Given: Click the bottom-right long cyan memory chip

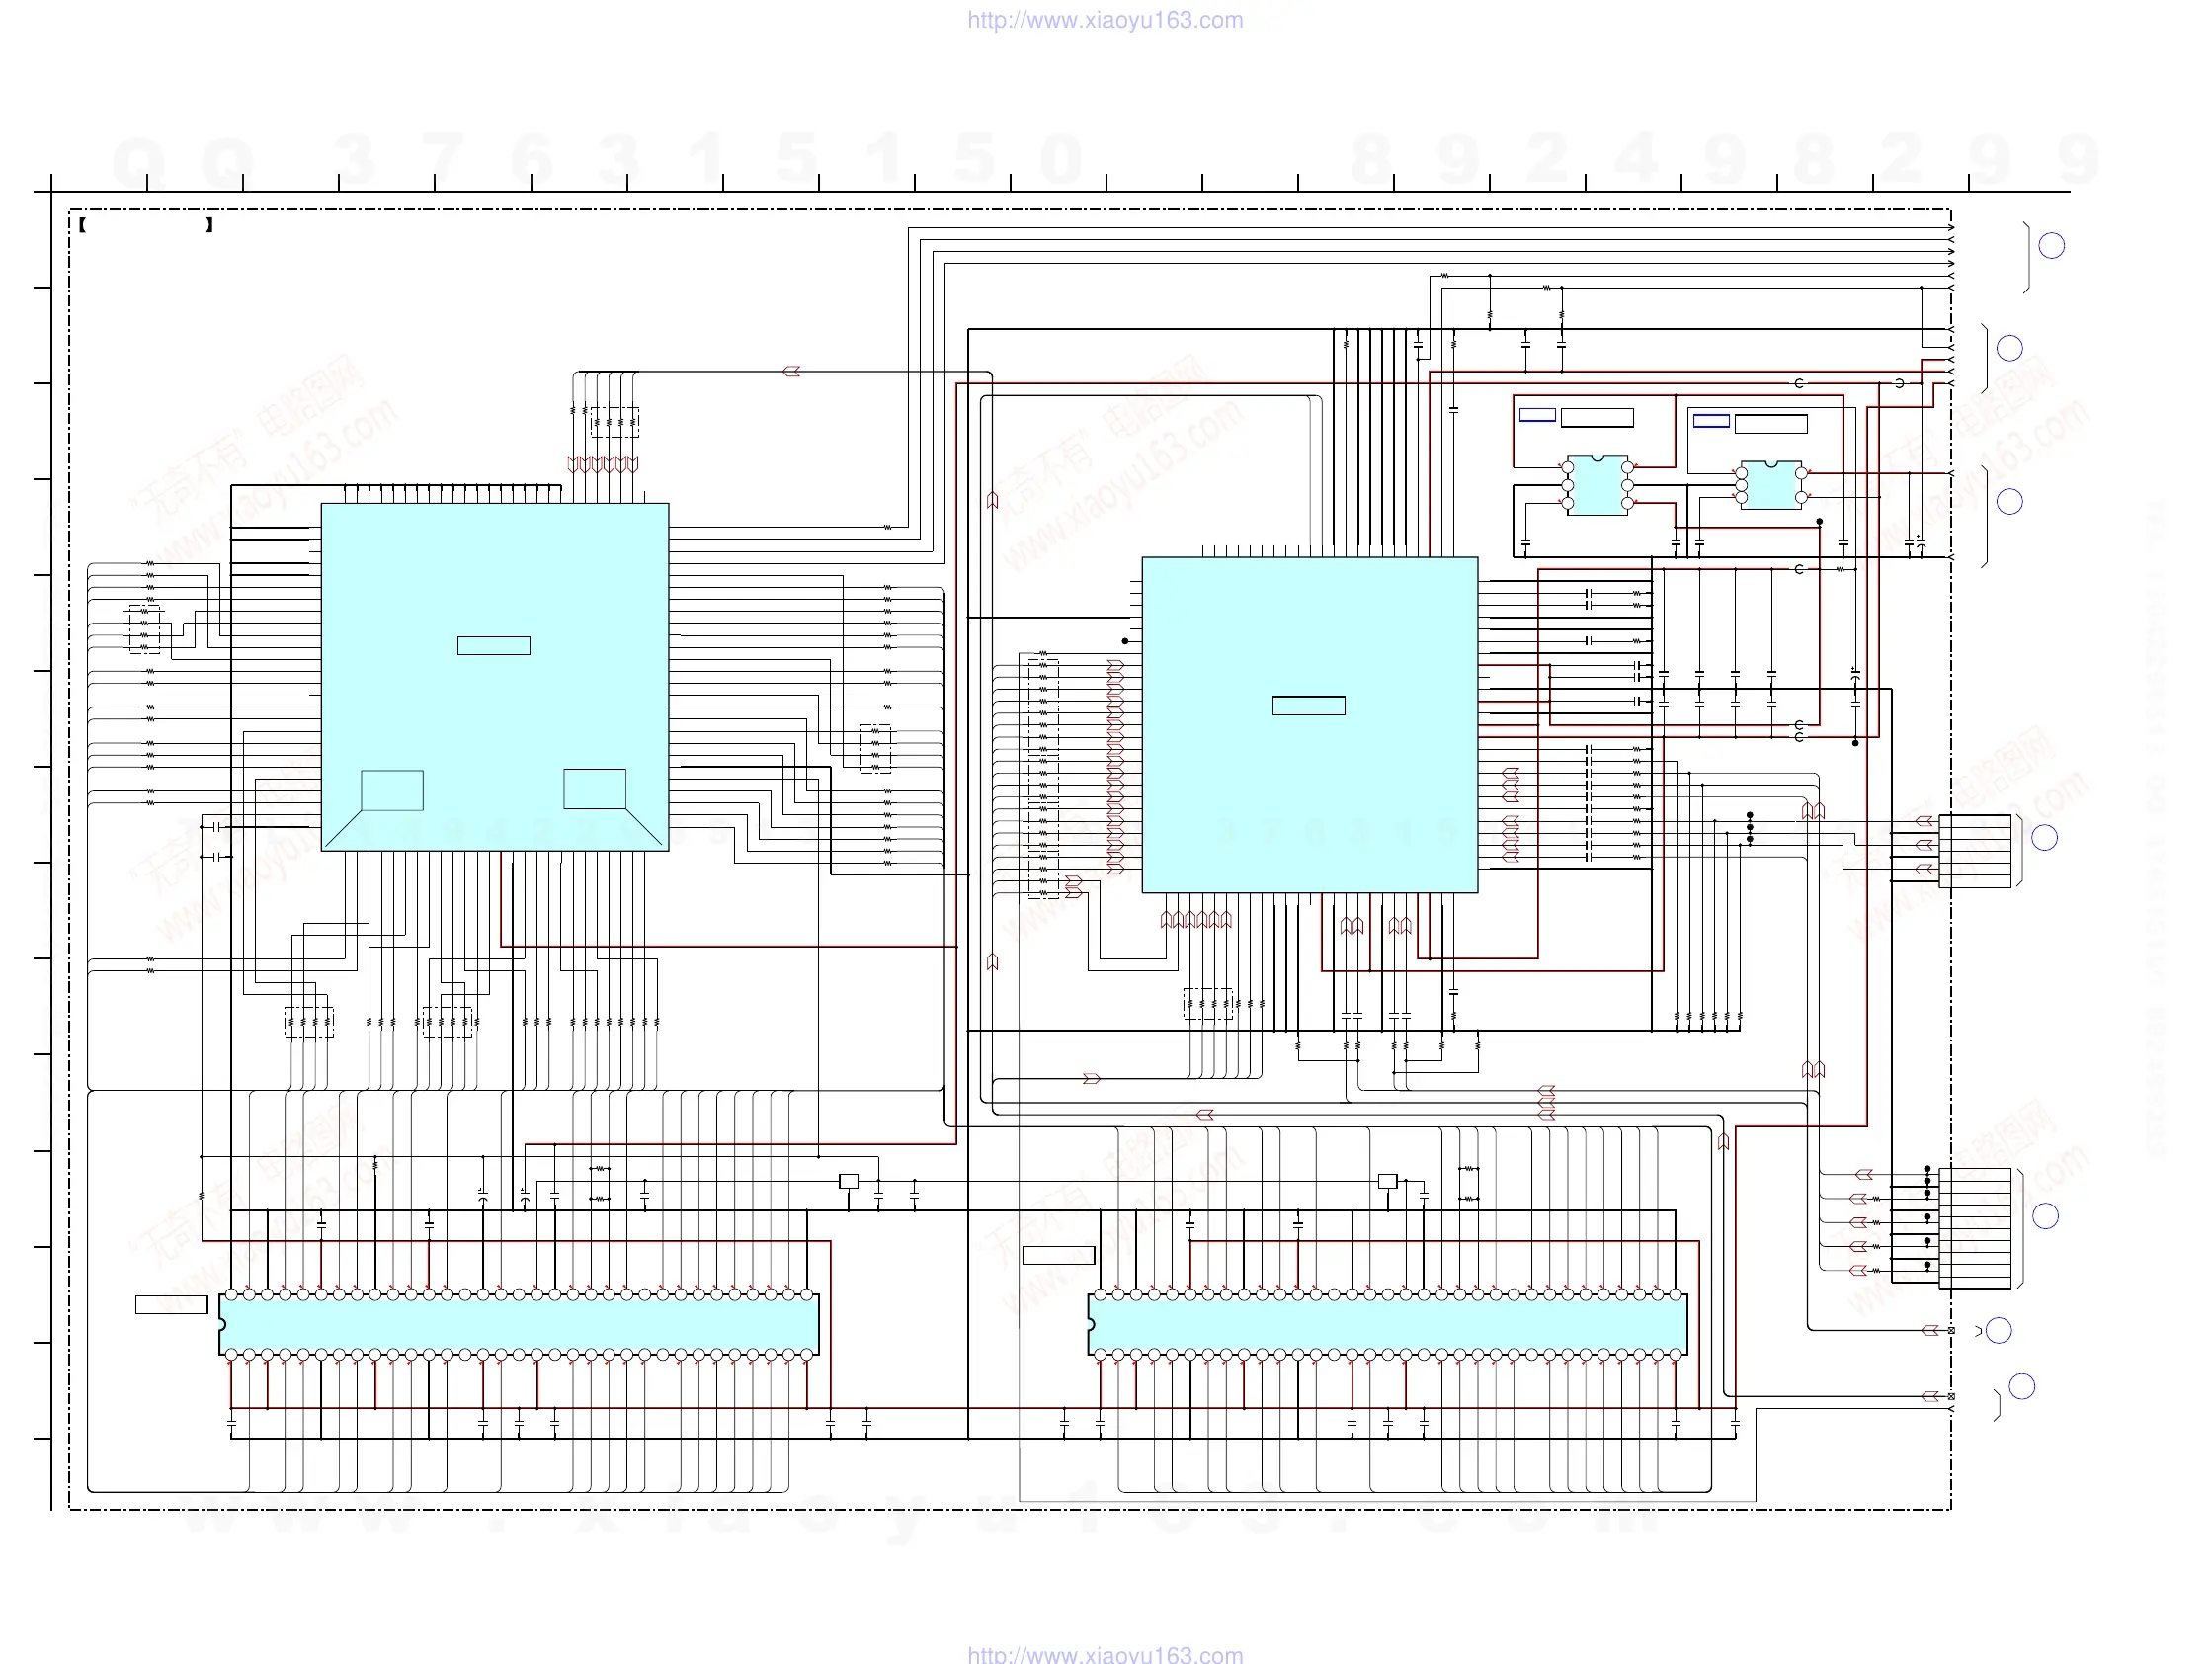Looking at the screenshot, I should pos(1387,1325).
